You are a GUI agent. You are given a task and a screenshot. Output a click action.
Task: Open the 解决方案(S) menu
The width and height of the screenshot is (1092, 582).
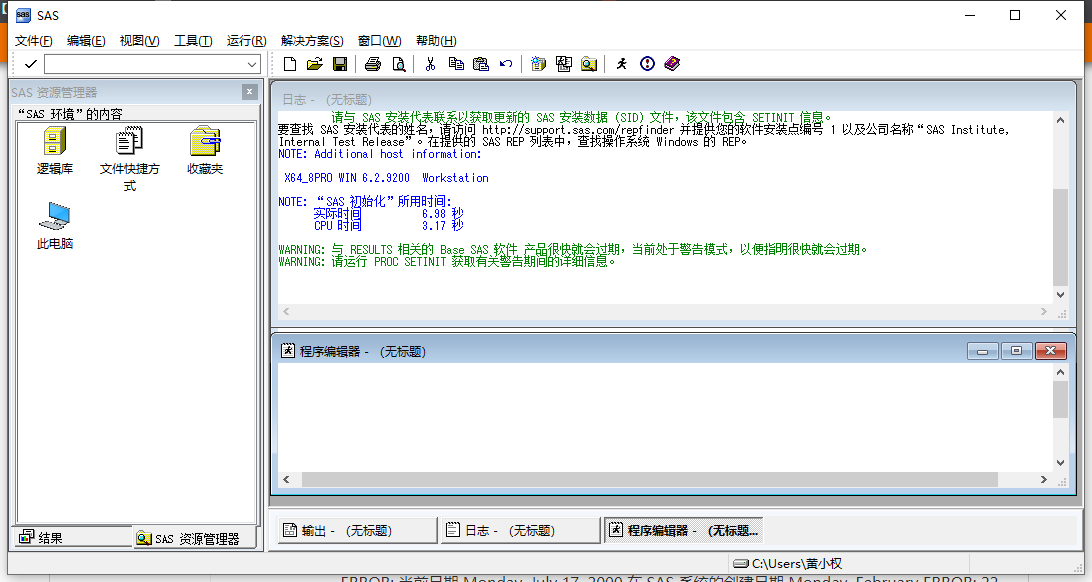[x=312, y=40]
